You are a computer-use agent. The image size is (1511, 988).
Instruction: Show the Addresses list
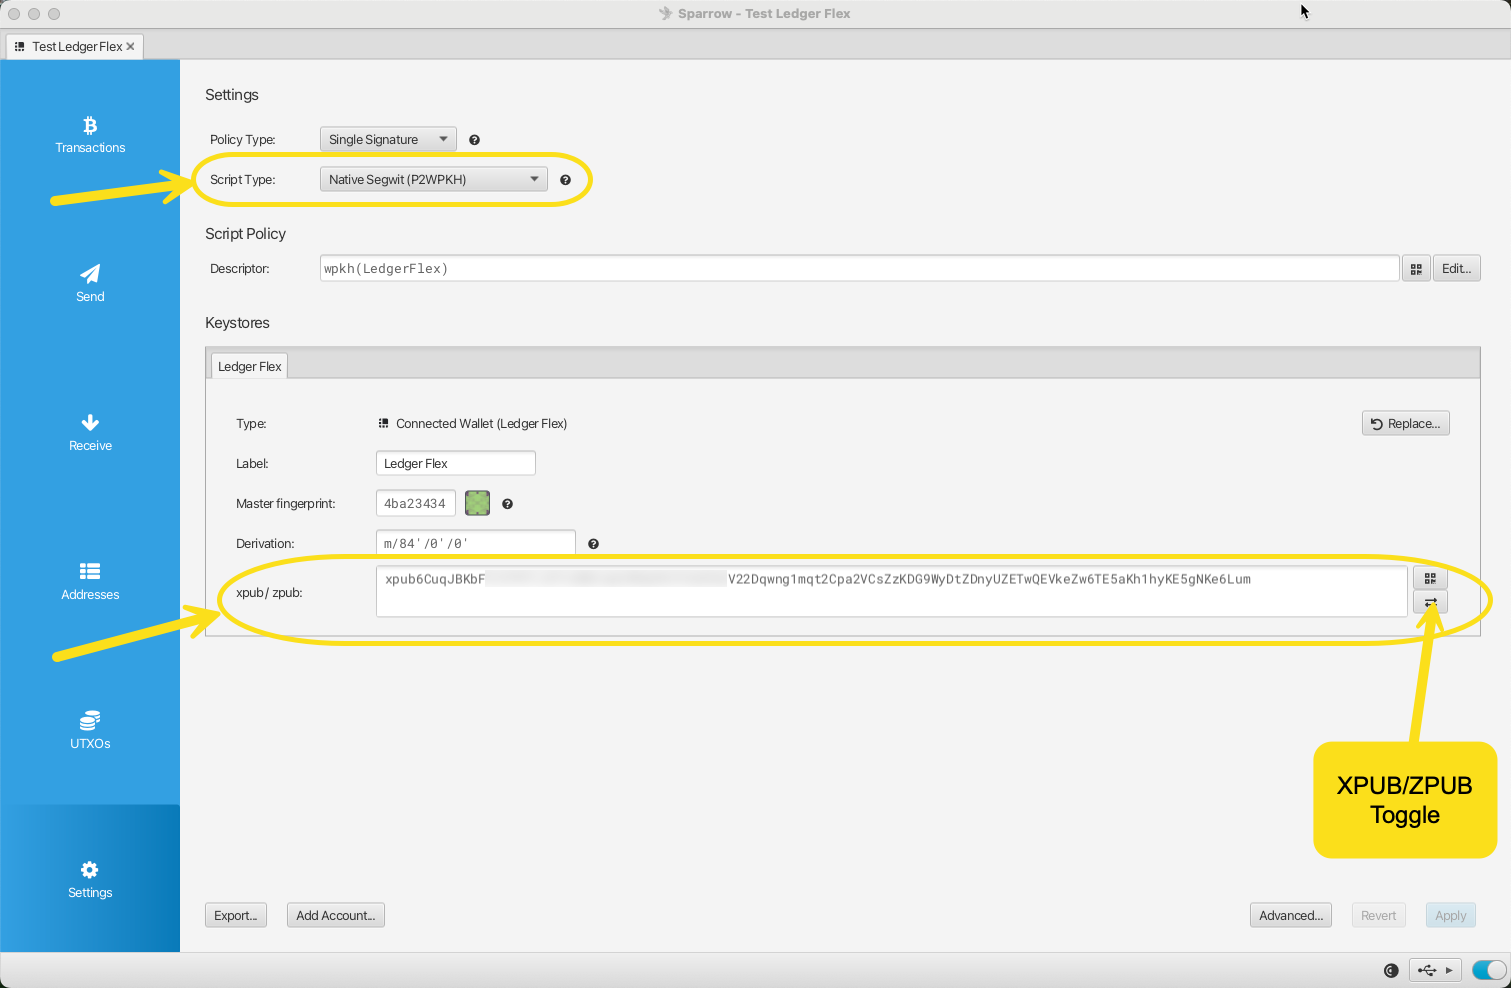click(90, 581)
